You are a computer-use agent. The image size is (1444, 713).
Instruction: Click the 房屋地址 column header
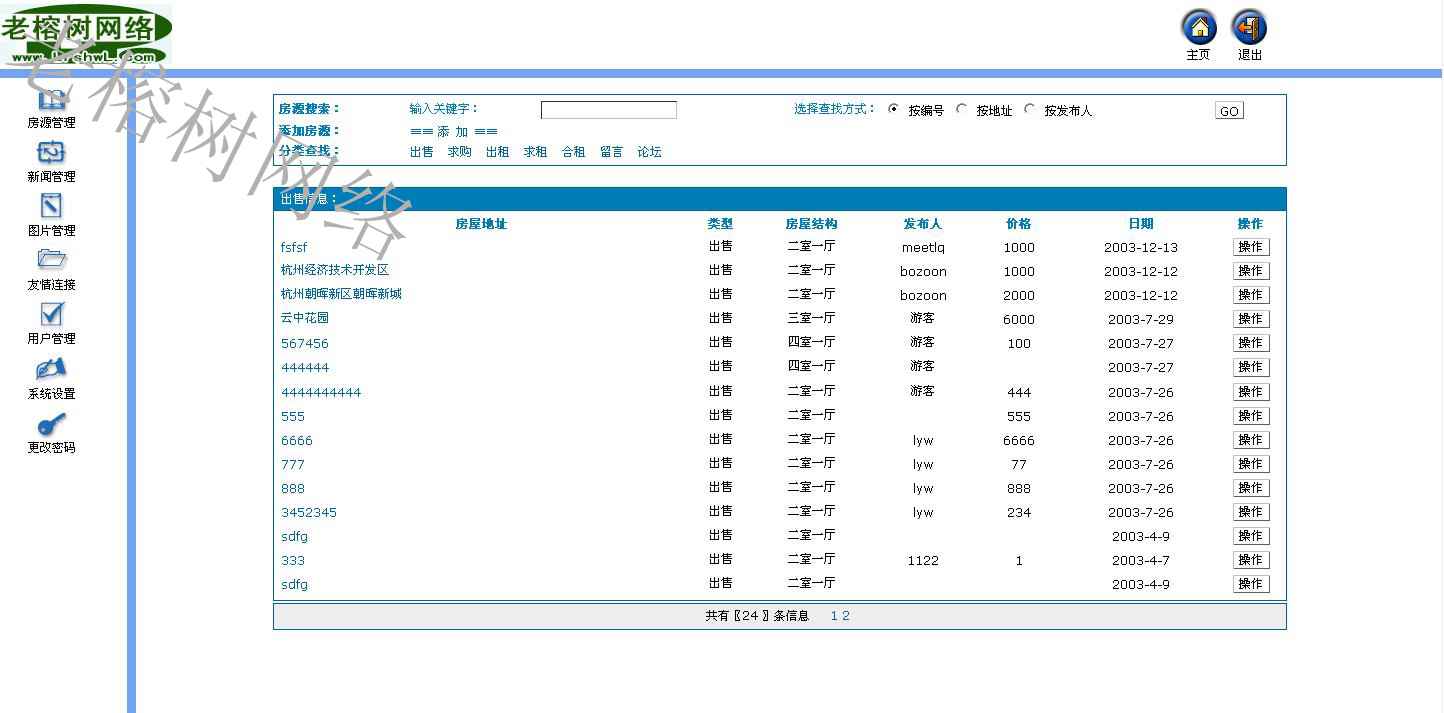click(x=481, y=224)
